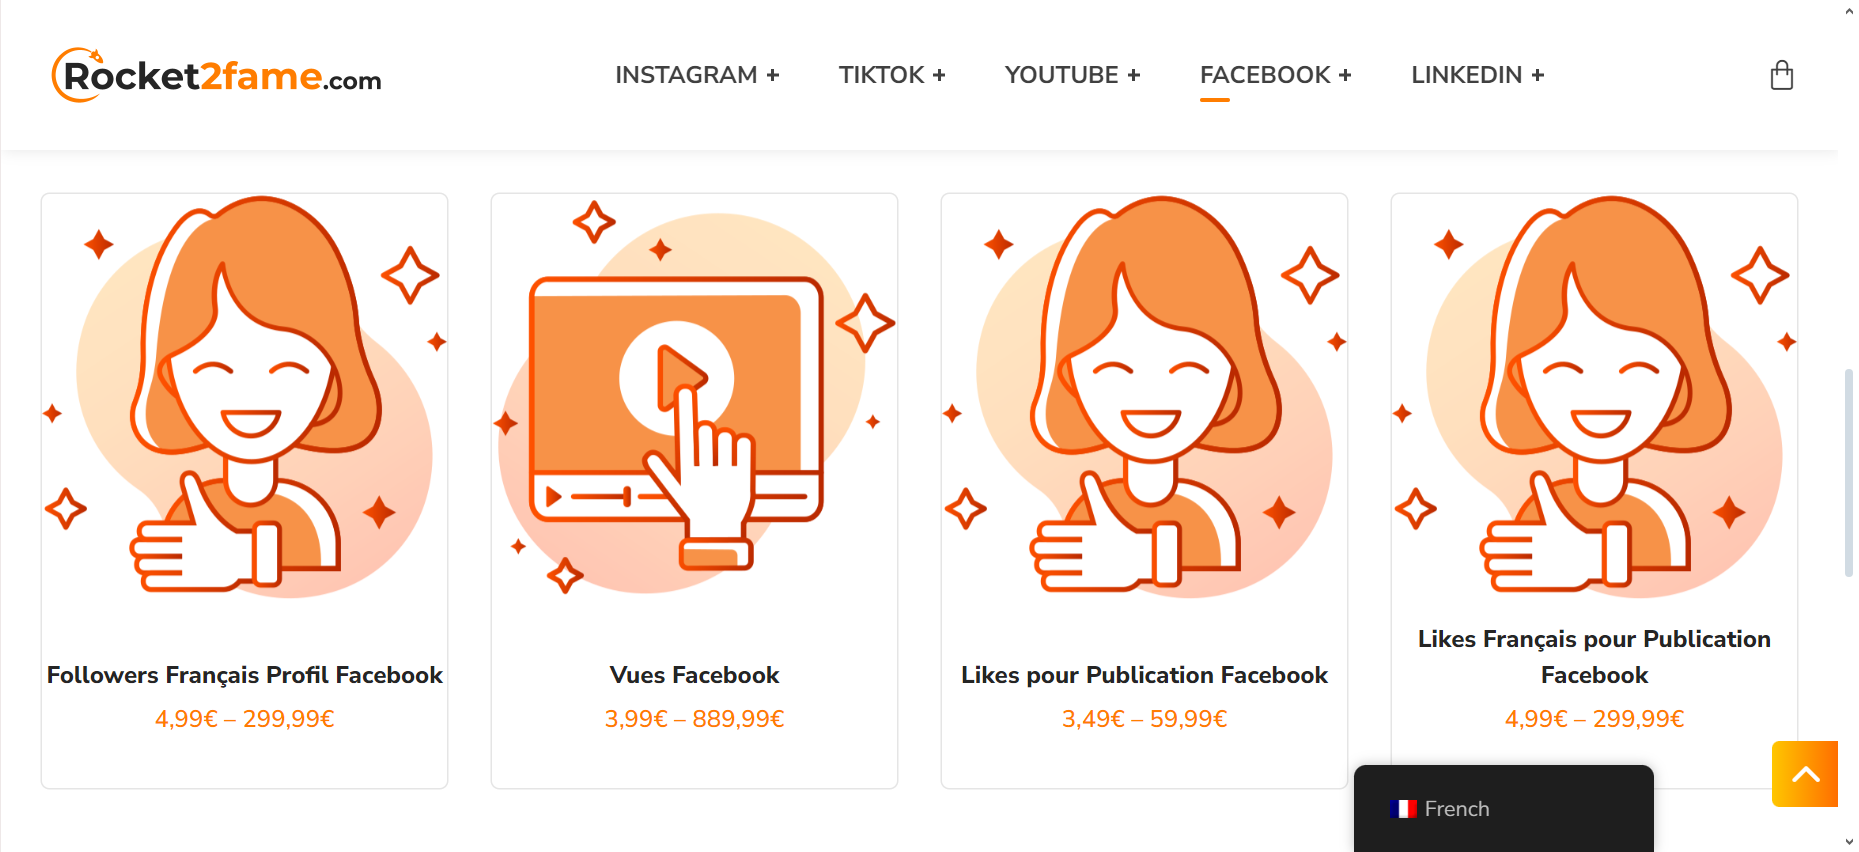The height and width of the screenshot is (852, 1859).
Task: Expand the LinkedIn menu plus sign
Action: pyautogui.click(x=1538, y=76)
